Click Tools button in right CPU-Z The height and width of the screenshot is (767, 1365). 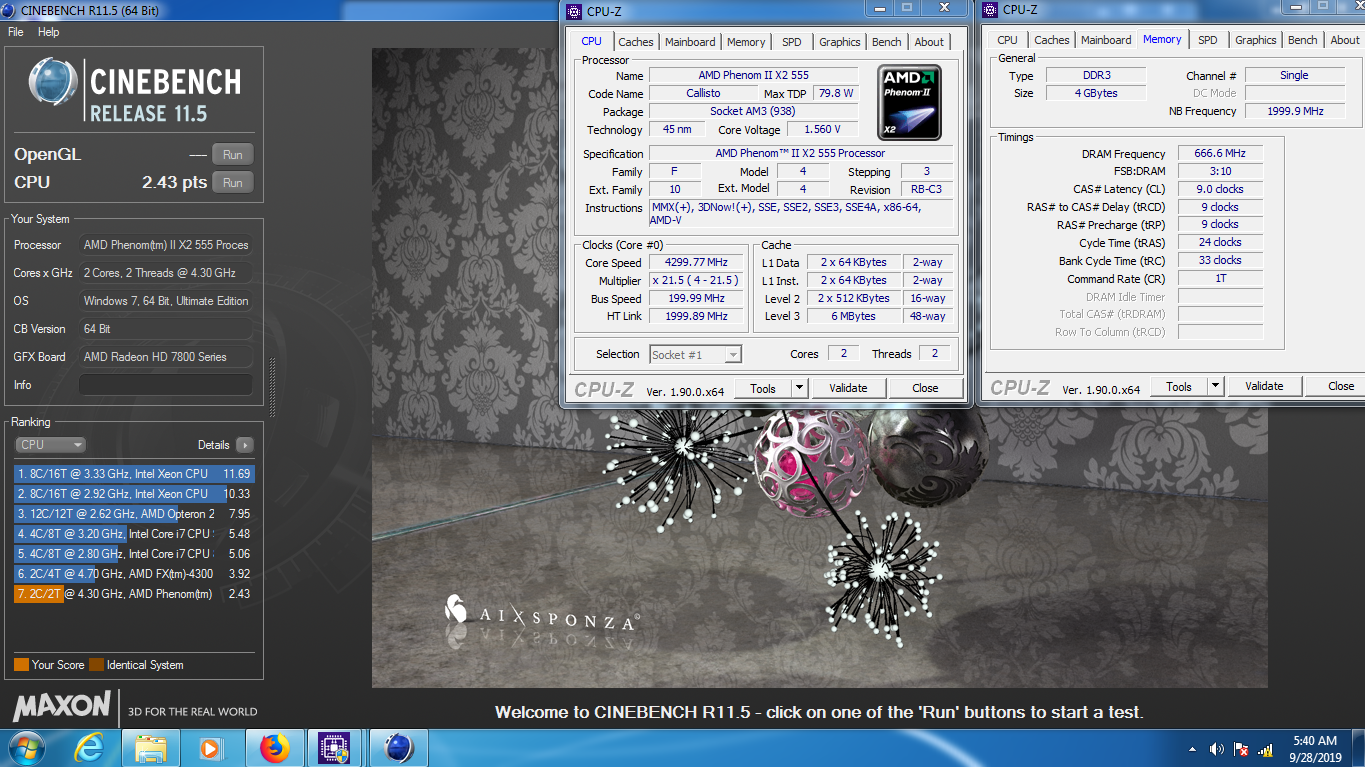[1179, 386]
